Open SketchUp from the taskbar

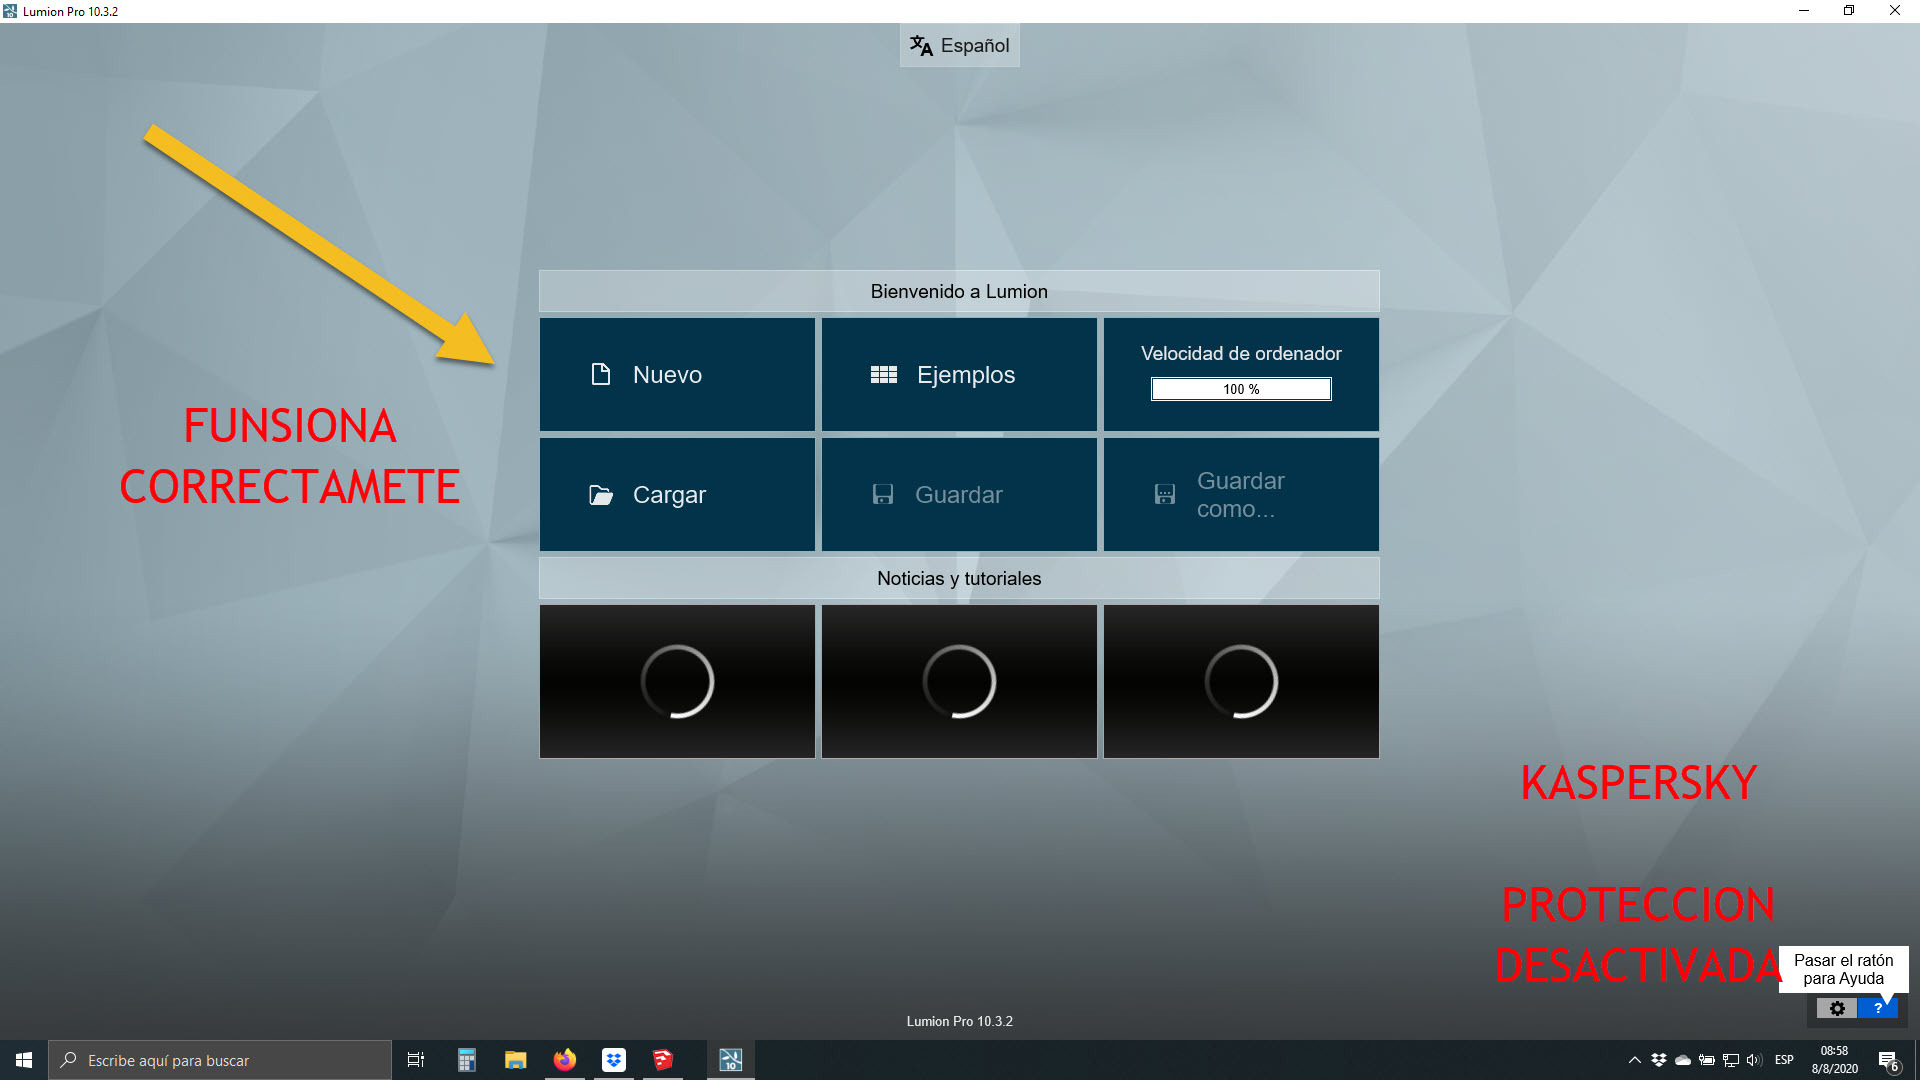pos(663,1060)
